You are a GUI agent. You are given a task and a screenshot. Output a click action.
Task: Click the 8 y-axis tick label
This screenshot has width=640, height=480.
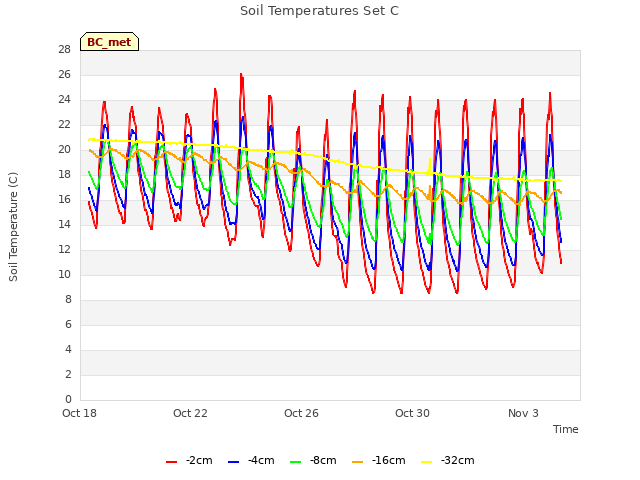[x=68, y=299]
